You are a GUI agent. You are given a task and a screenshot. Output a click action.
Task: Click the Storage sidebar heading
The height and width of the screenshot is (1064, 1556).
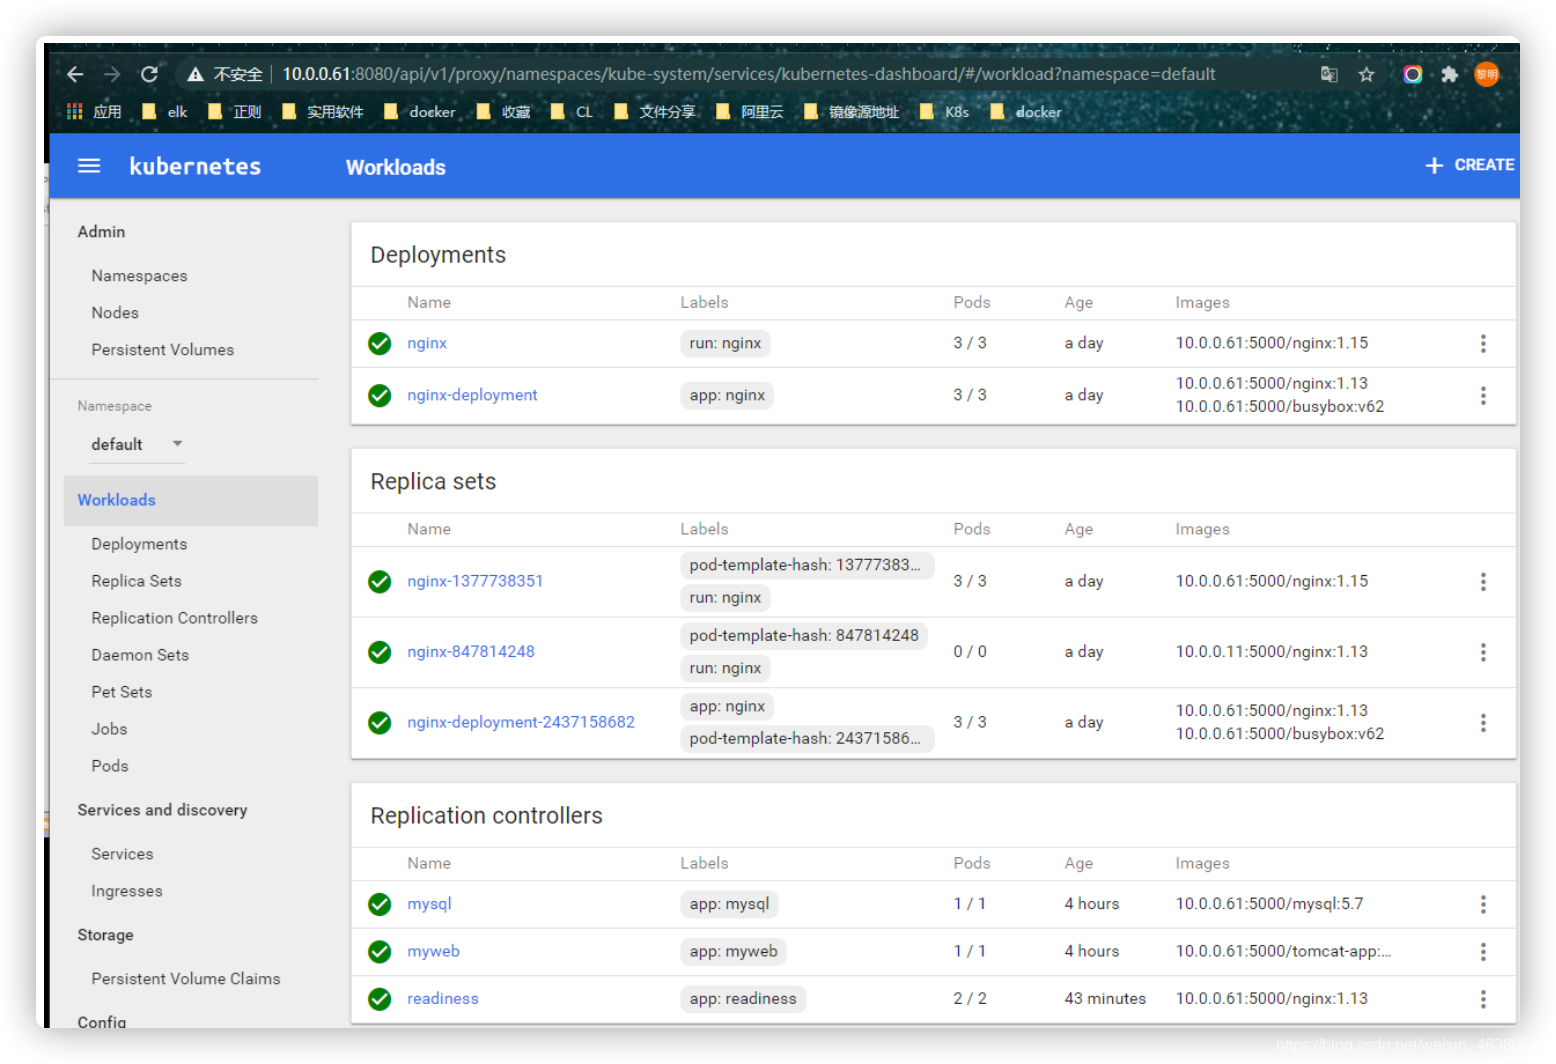(x=105, y=935)
